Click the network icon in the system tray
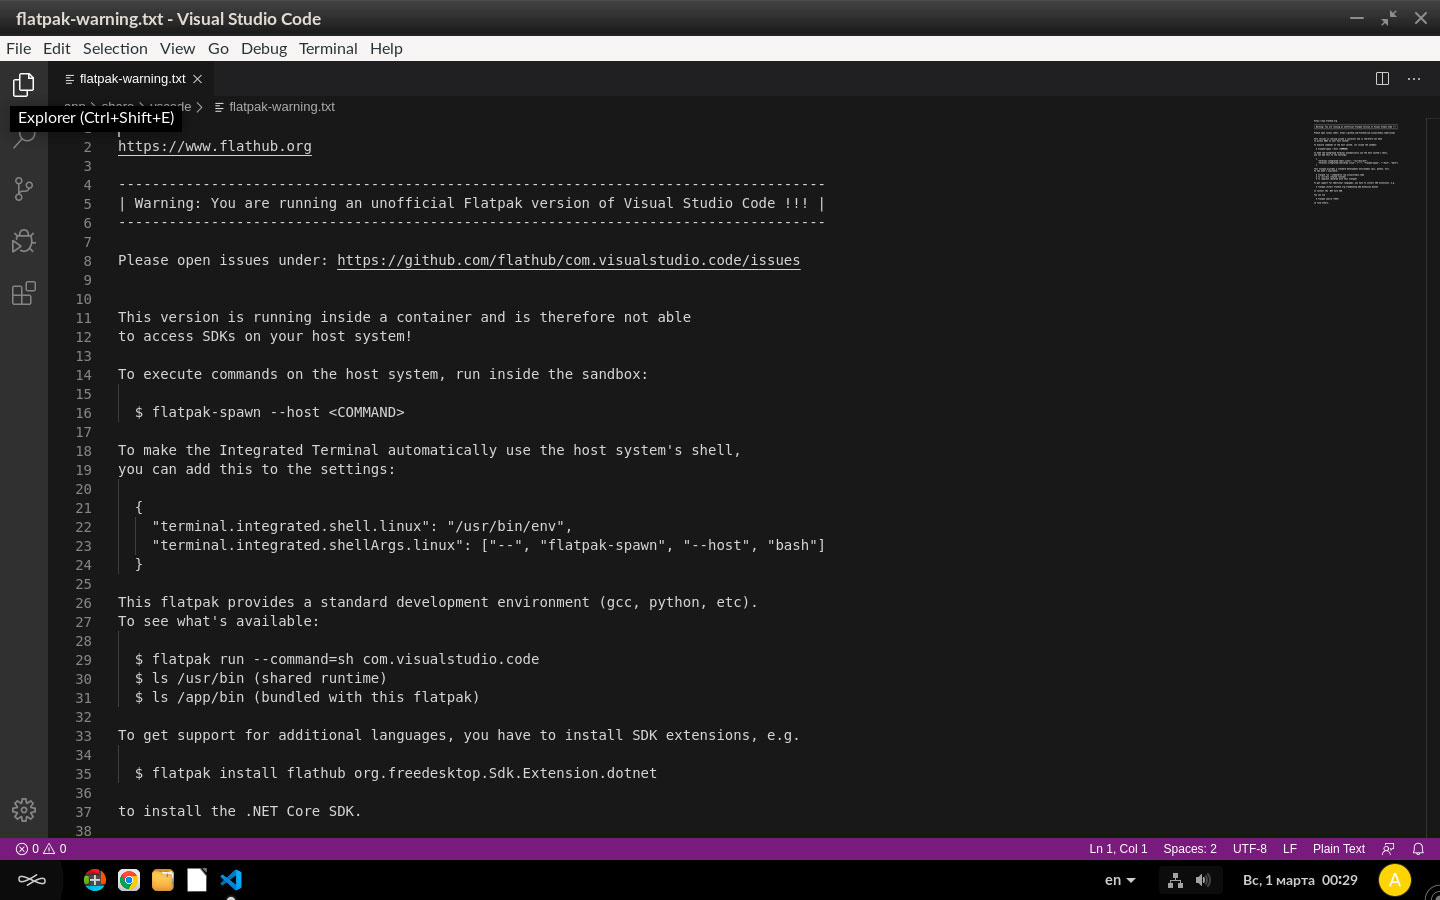Screen dimensions: 1440x900 [x=1176, y=880]
